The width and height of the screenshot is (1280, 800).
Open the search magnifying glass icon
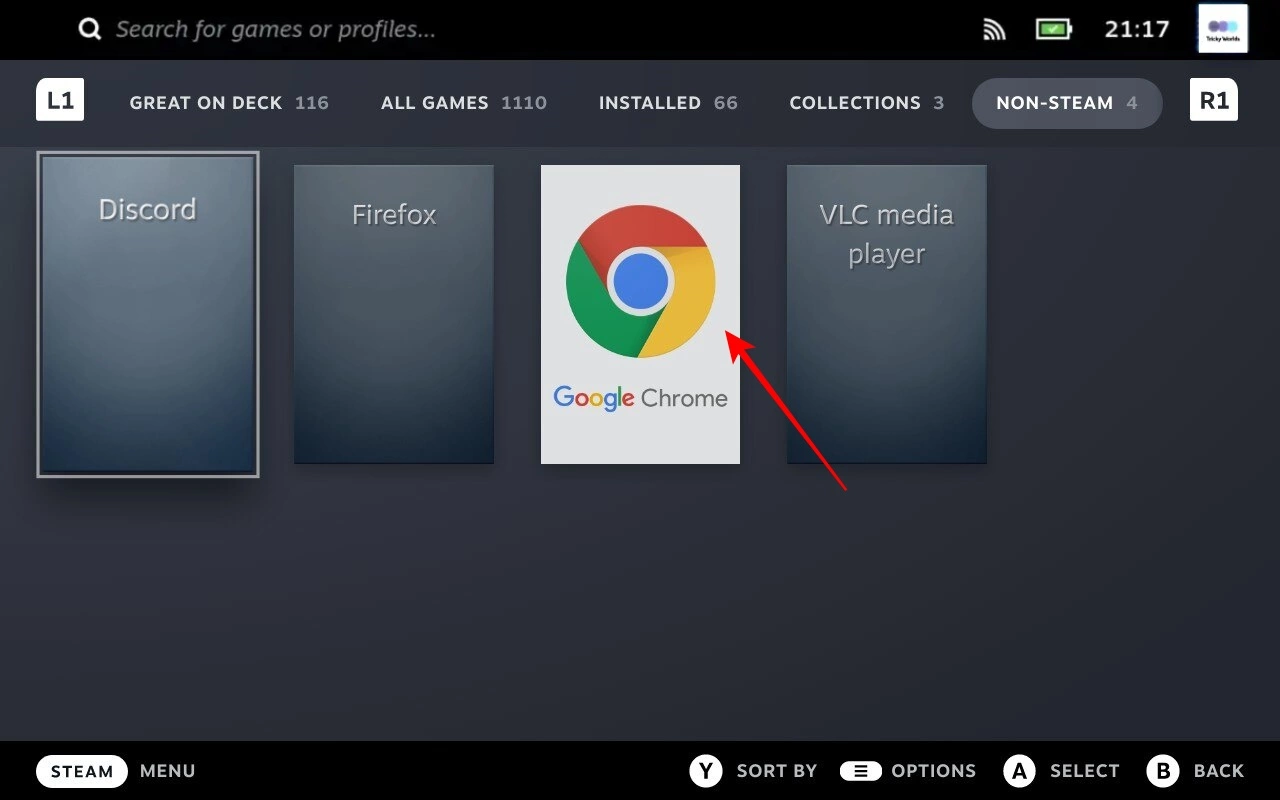point(89,29)
